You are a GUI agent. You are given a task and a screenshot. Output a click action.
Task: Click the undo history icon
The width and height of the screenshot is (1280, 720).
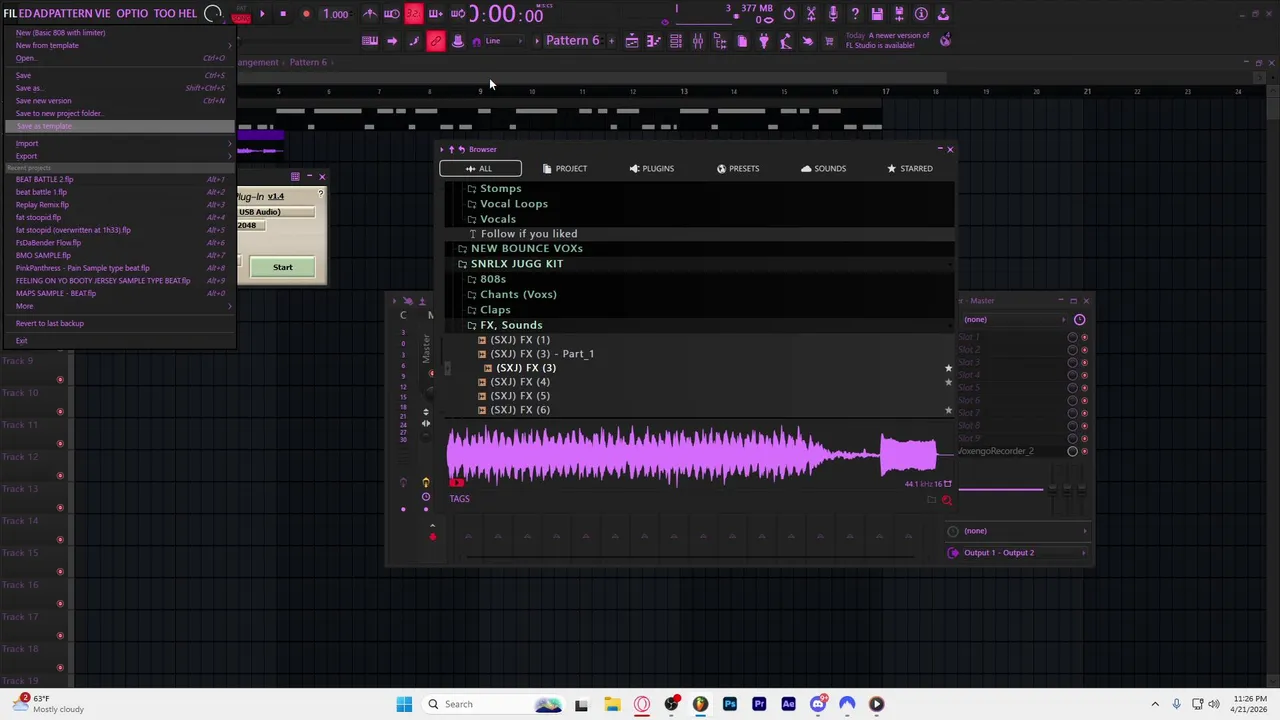click(789, 14)
